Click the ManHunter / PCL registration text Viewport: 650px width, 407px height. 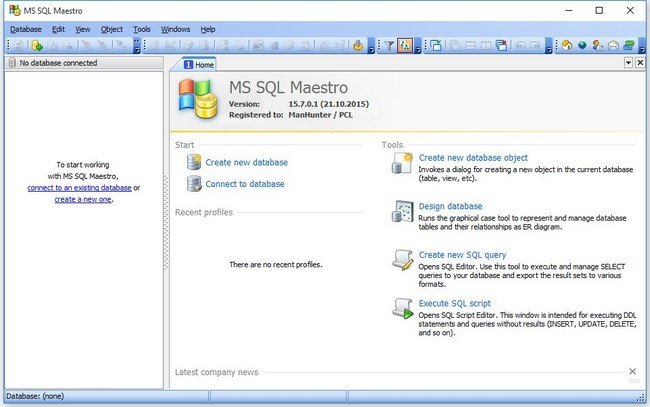(320, 115)
